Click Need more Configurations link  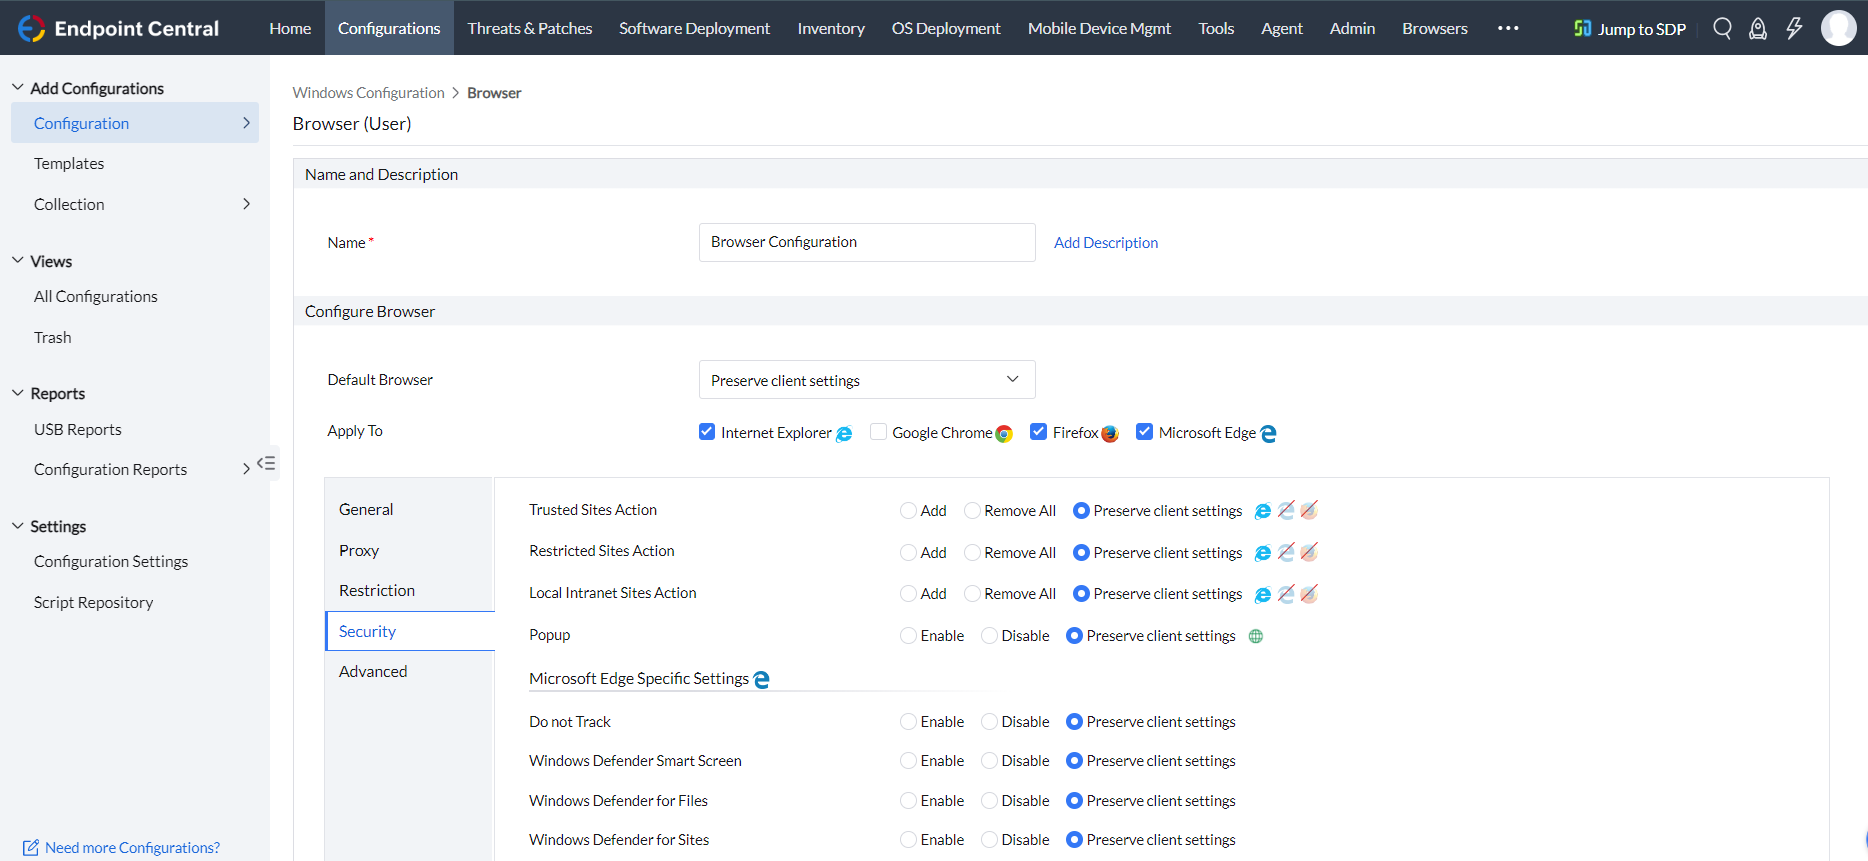pos(132,847)
